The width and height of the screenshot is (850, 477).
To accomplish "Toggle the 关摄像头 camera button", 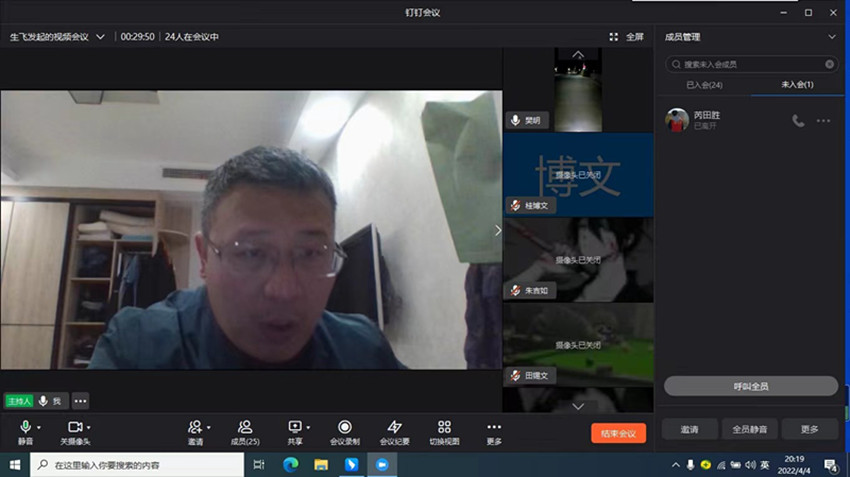I will click(74, 428).
